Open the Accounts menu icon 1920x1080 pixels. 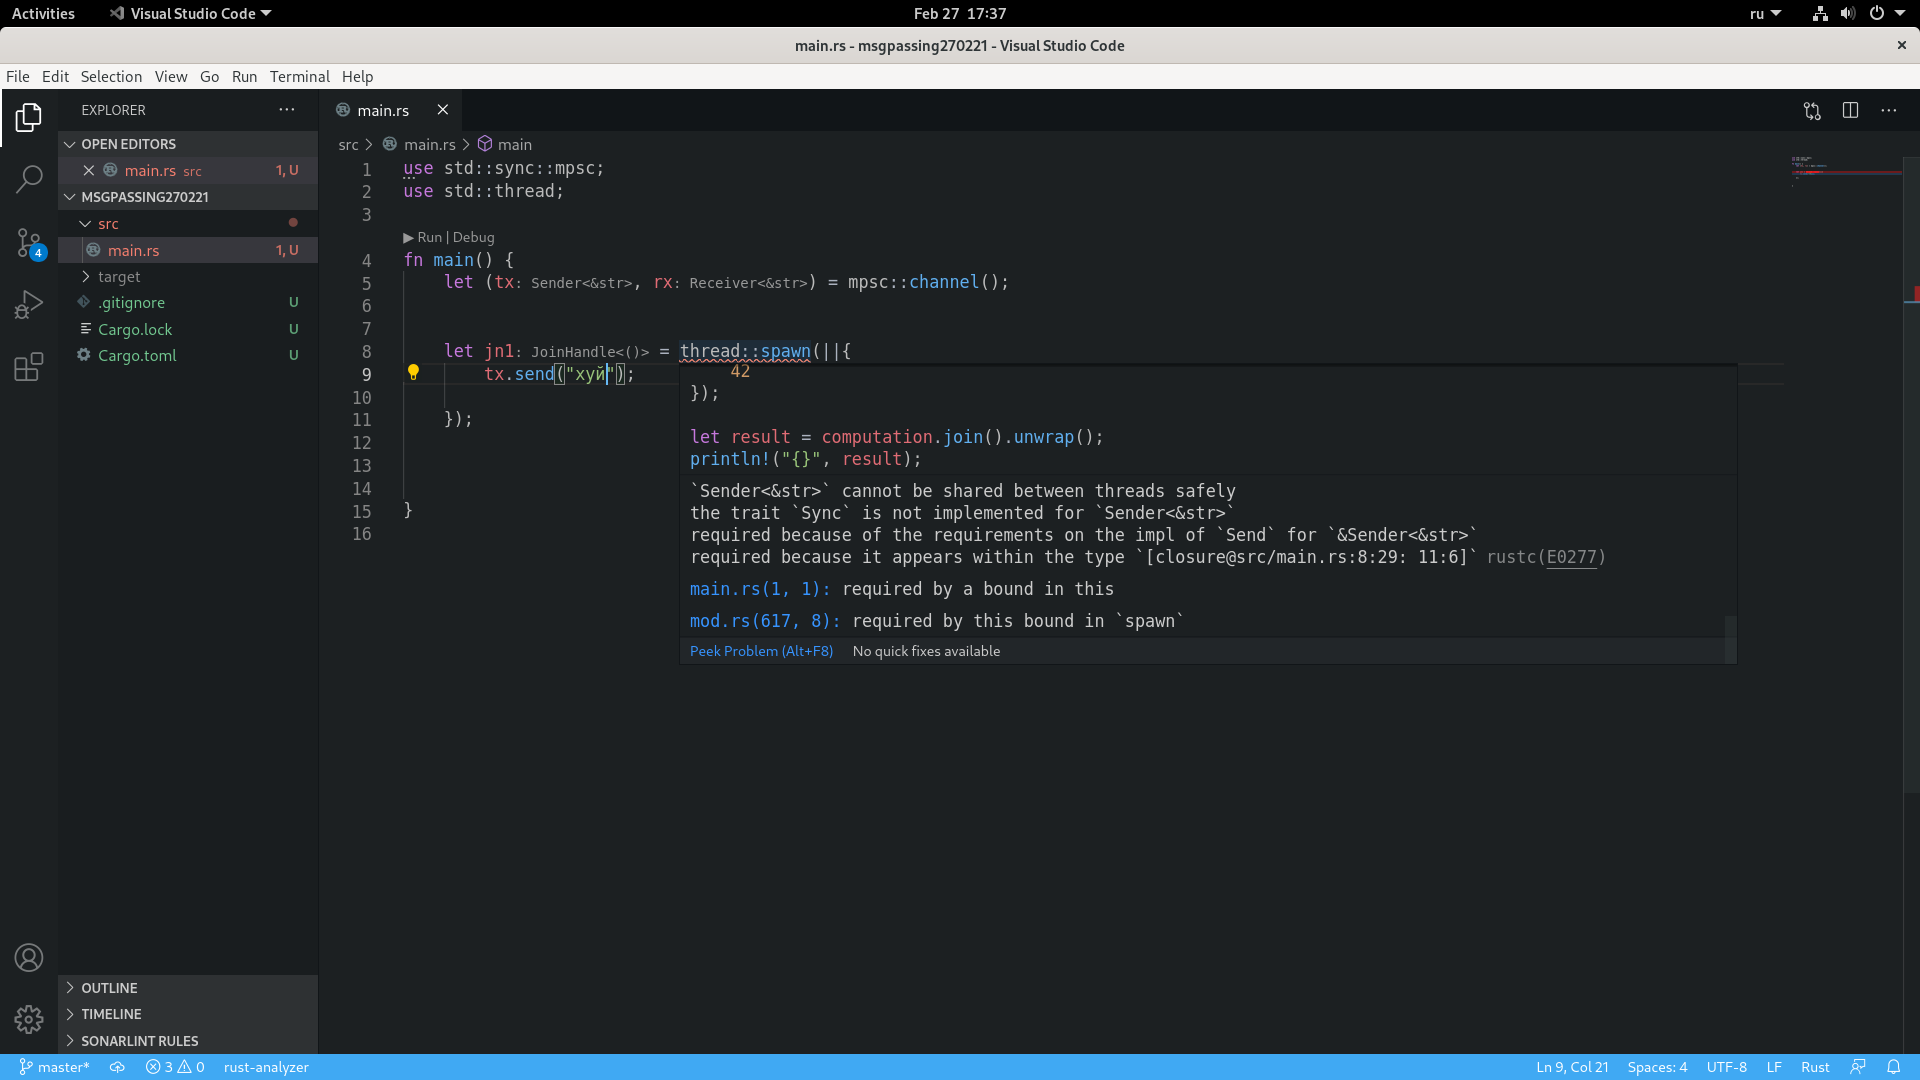click(x=29, y=958)
